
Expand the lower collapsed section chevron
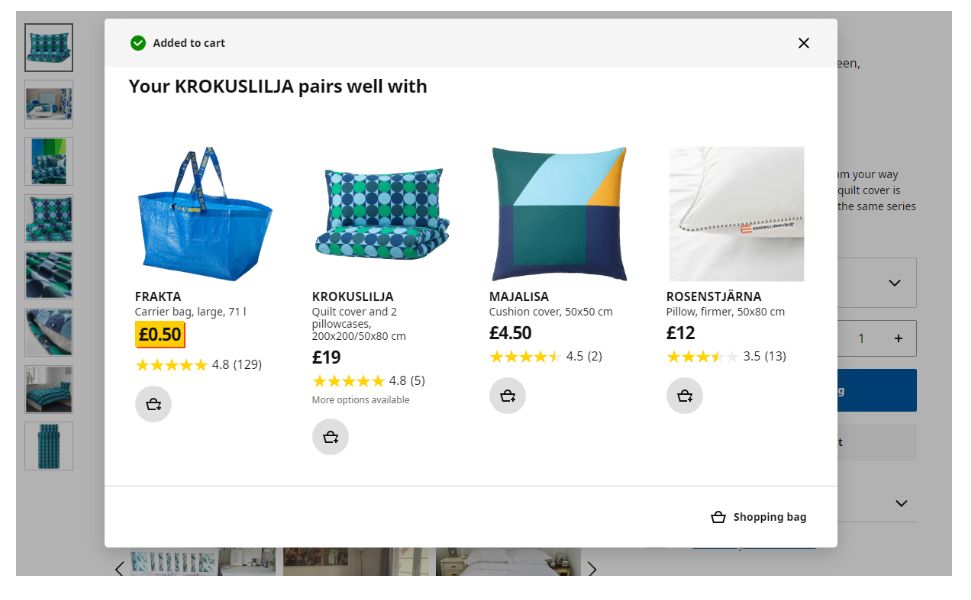point(902,503)
